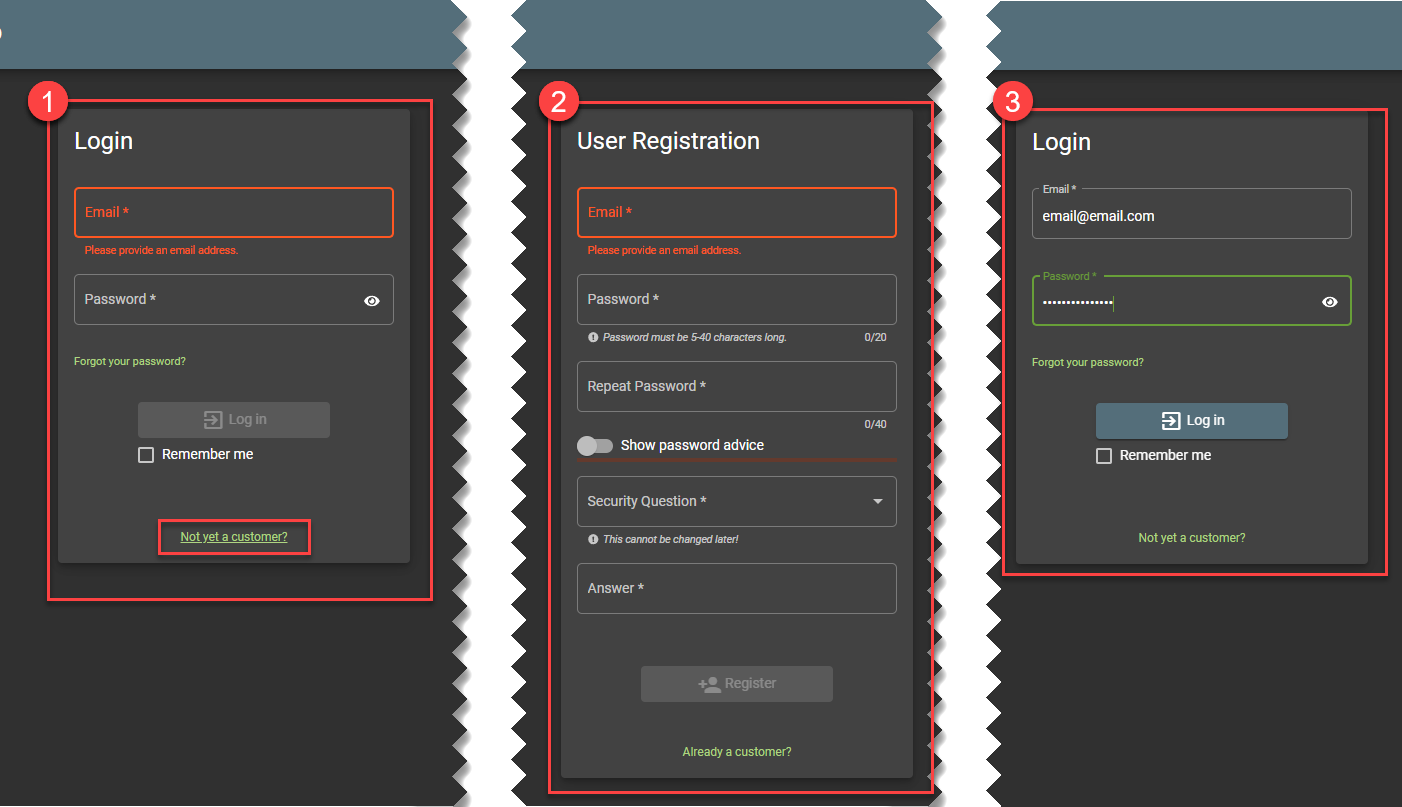Click the red step badge numbered 3
This screenshot has height=807, width=1402.
pos(1012,101)
